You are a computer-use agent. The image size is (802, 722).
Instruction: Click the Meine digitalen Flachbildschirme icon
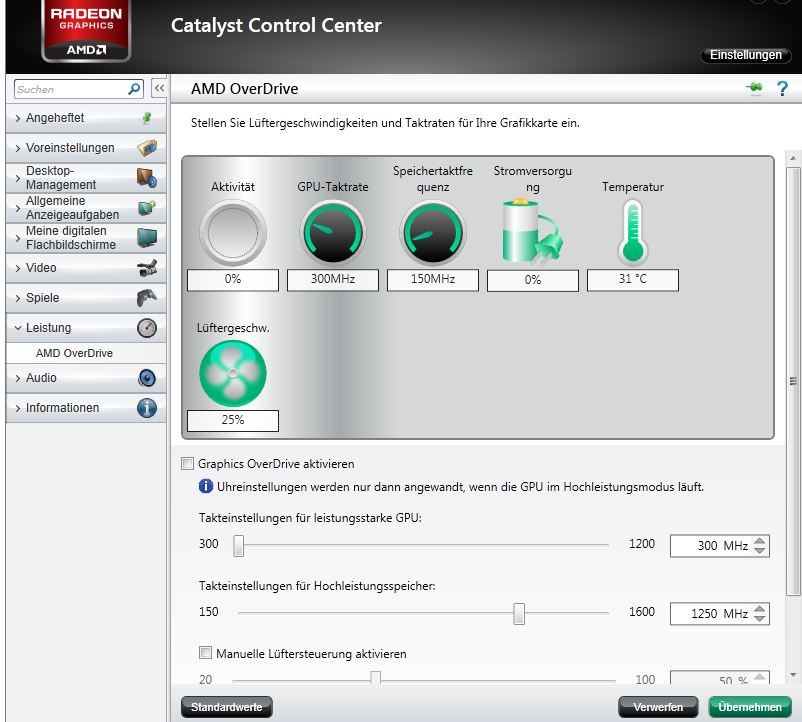[x=147, y=238]
